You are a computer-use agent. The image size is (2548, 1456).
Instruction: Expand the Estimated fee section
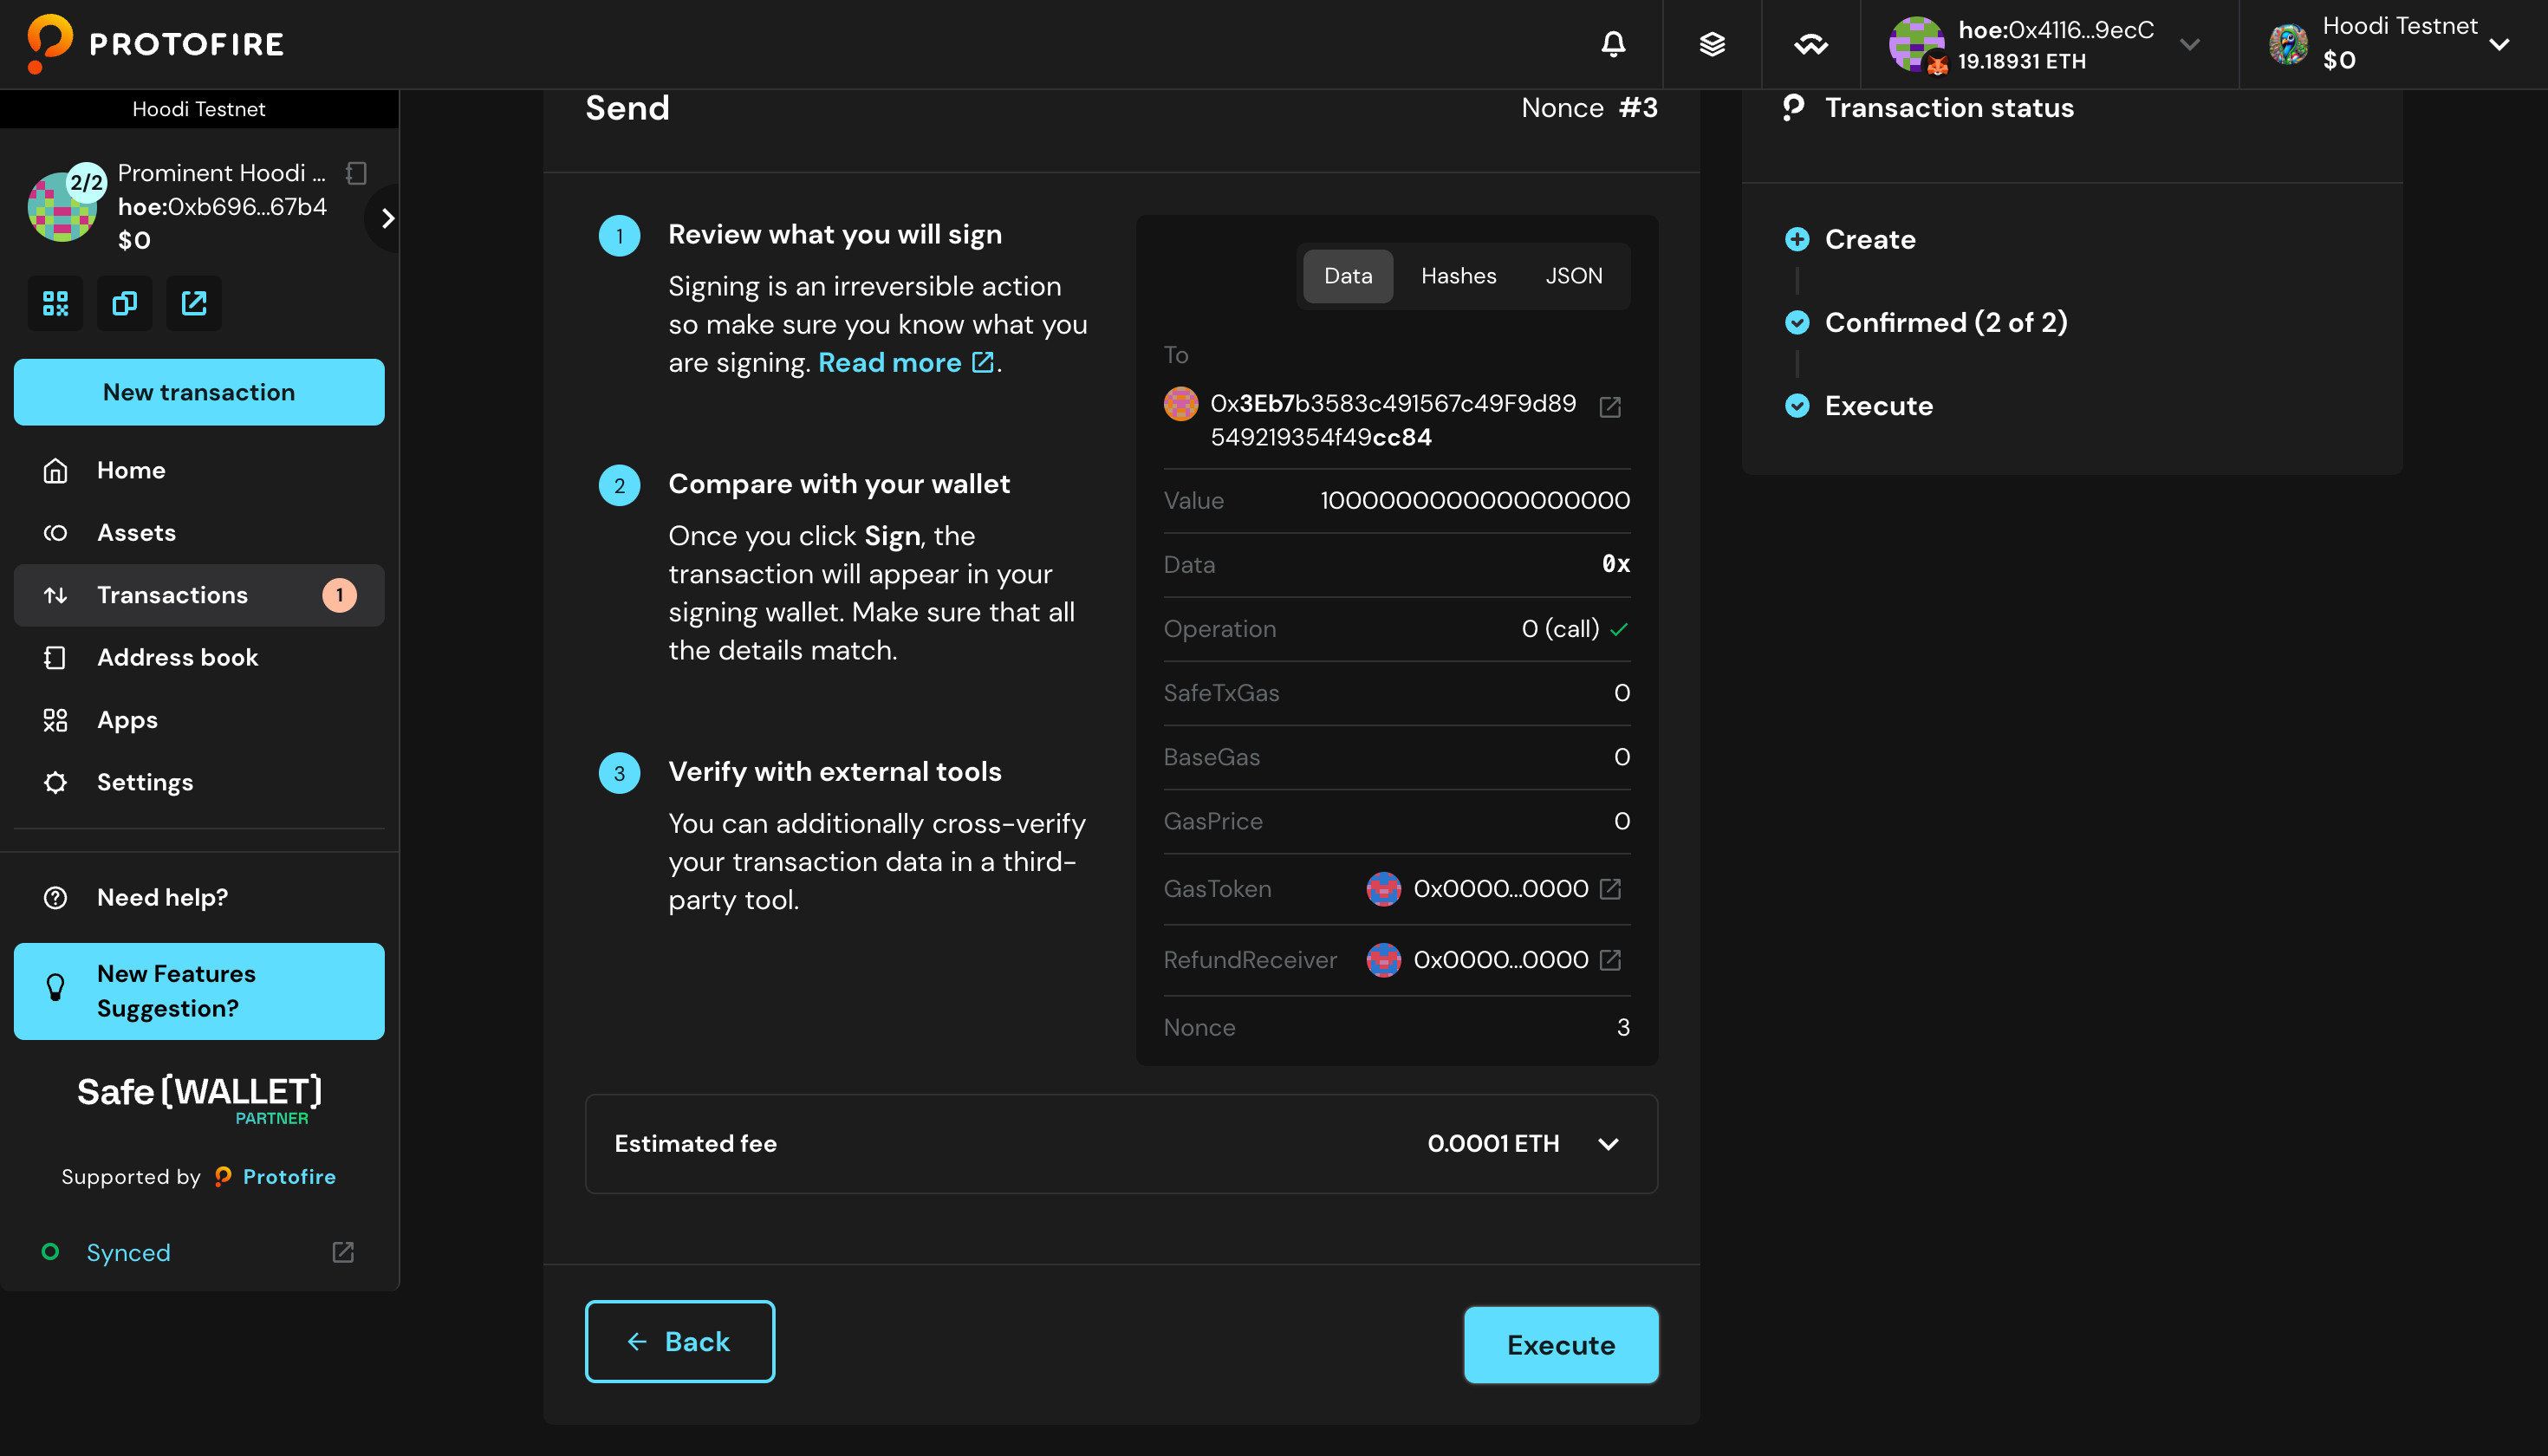coord(1608,1143)
